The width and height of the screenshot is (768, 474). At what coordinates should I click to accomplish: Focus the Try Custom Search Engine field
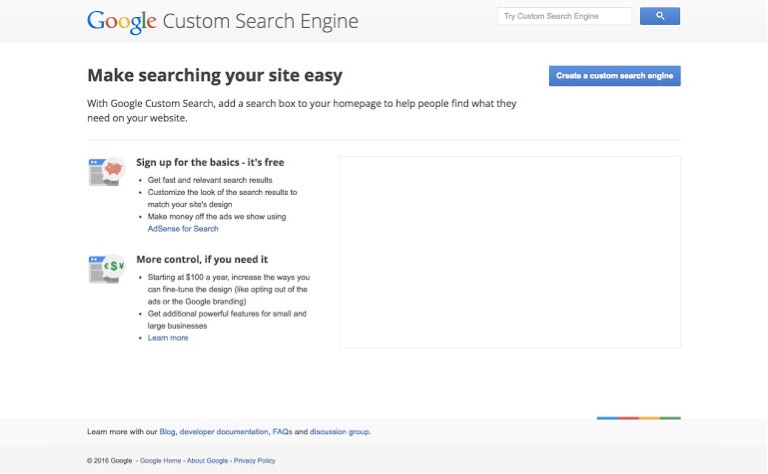(564, 16)
